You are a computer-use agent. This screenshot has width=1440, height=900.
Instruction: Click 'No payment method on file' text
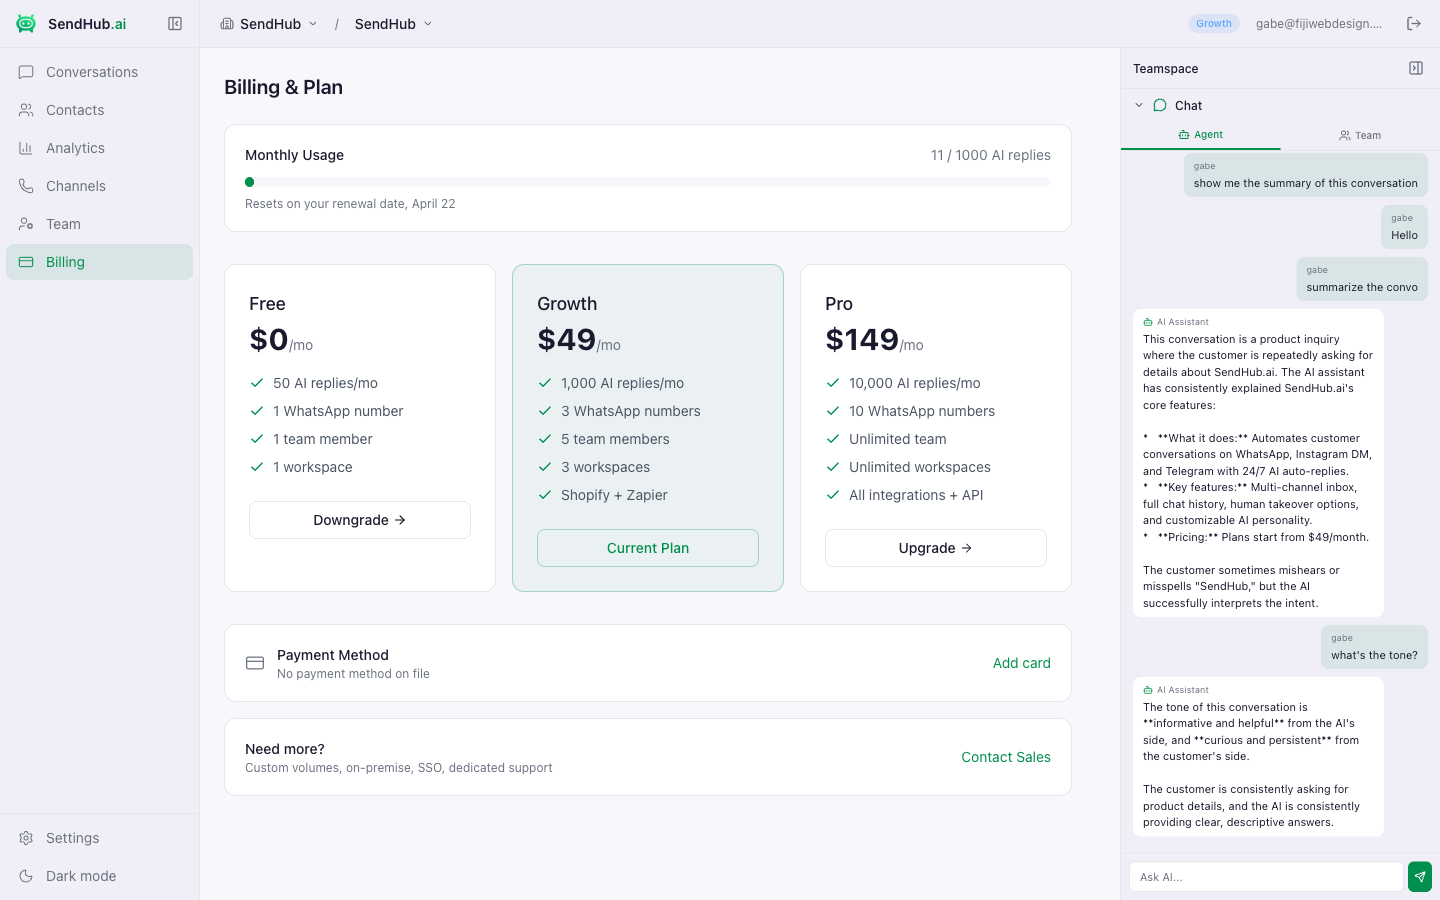(353, 674)
